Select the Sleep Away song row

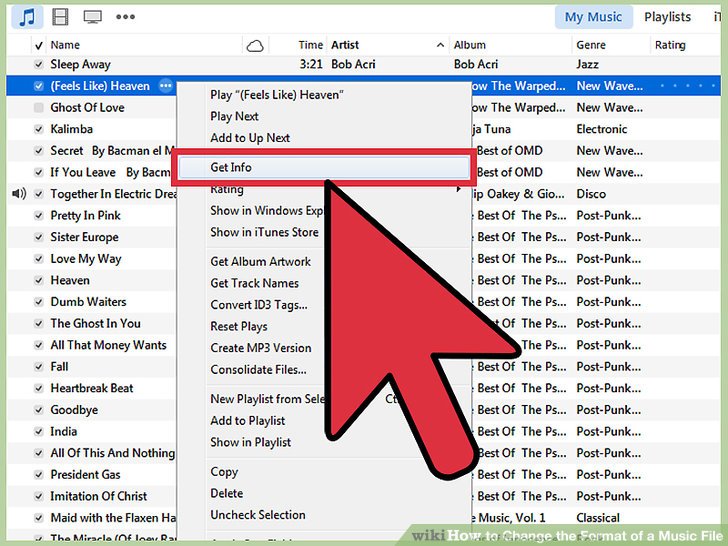[364, 65]
